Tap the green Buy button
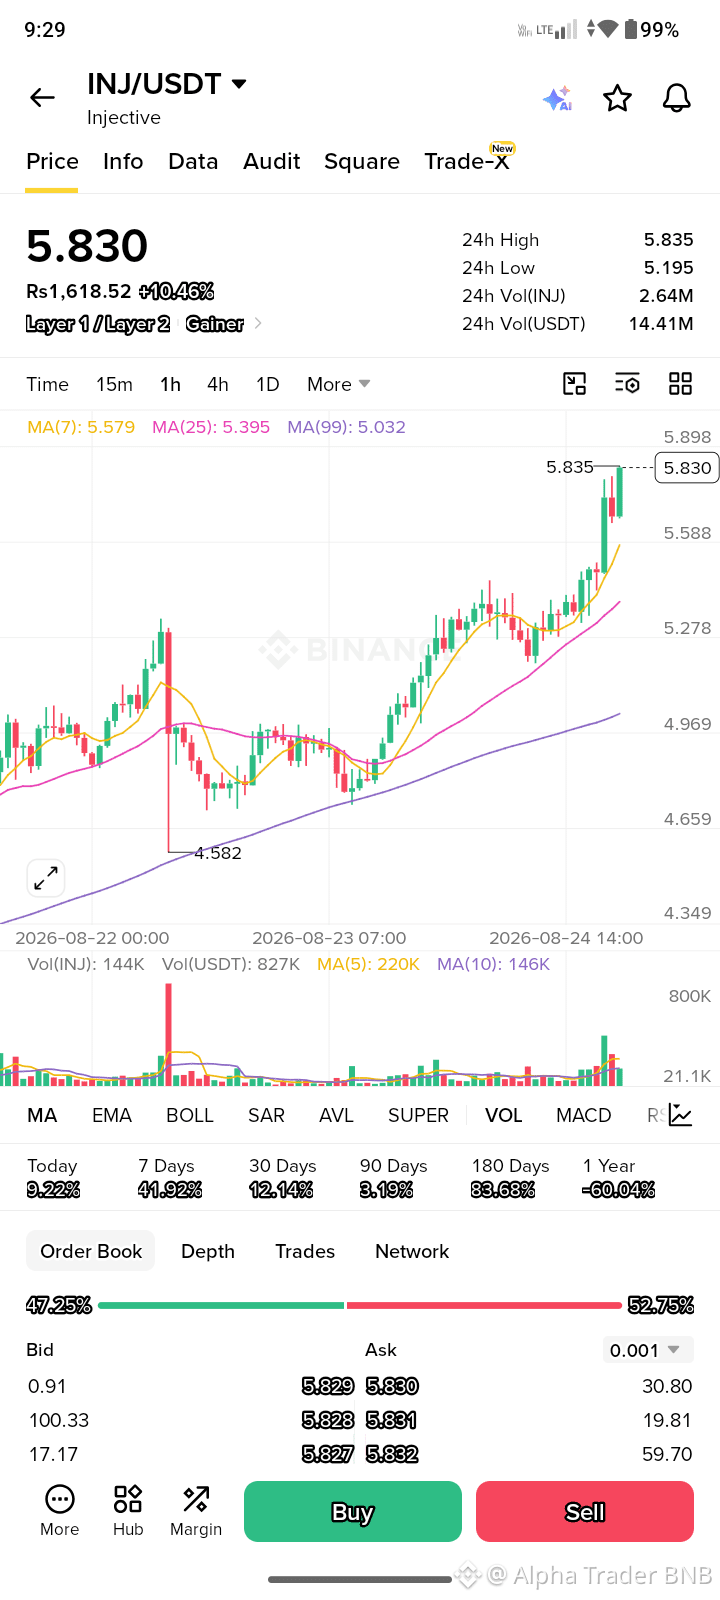 pos(353,1511)
